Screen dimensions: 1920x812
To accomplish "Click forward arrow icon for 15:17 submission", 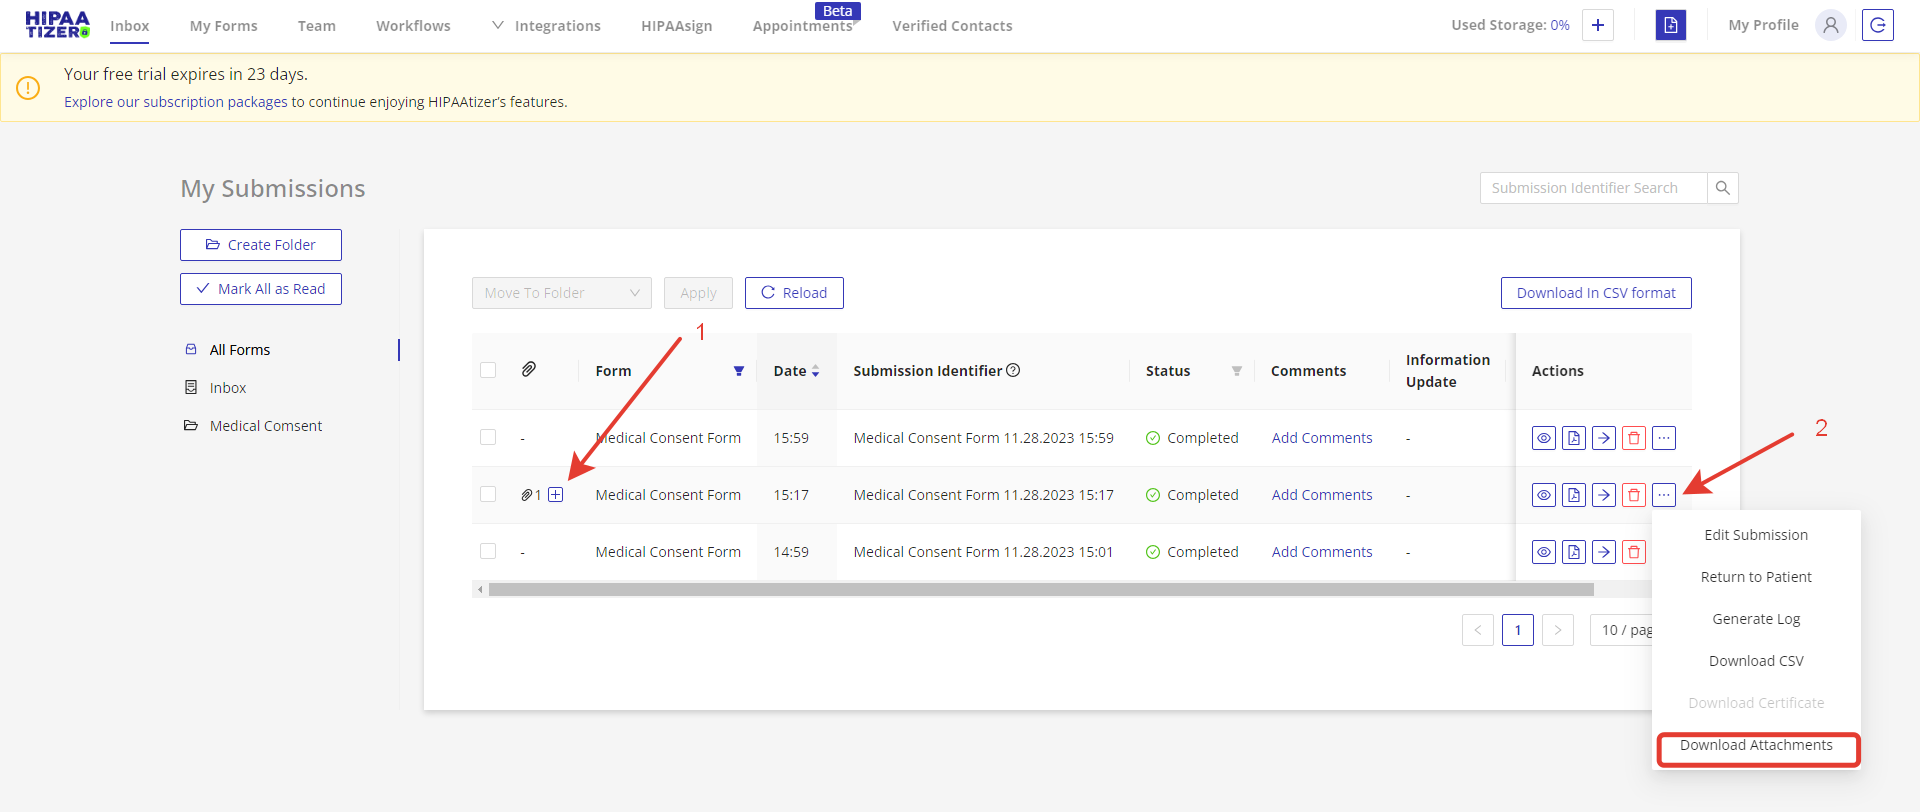I will (x=1604, y=495).
